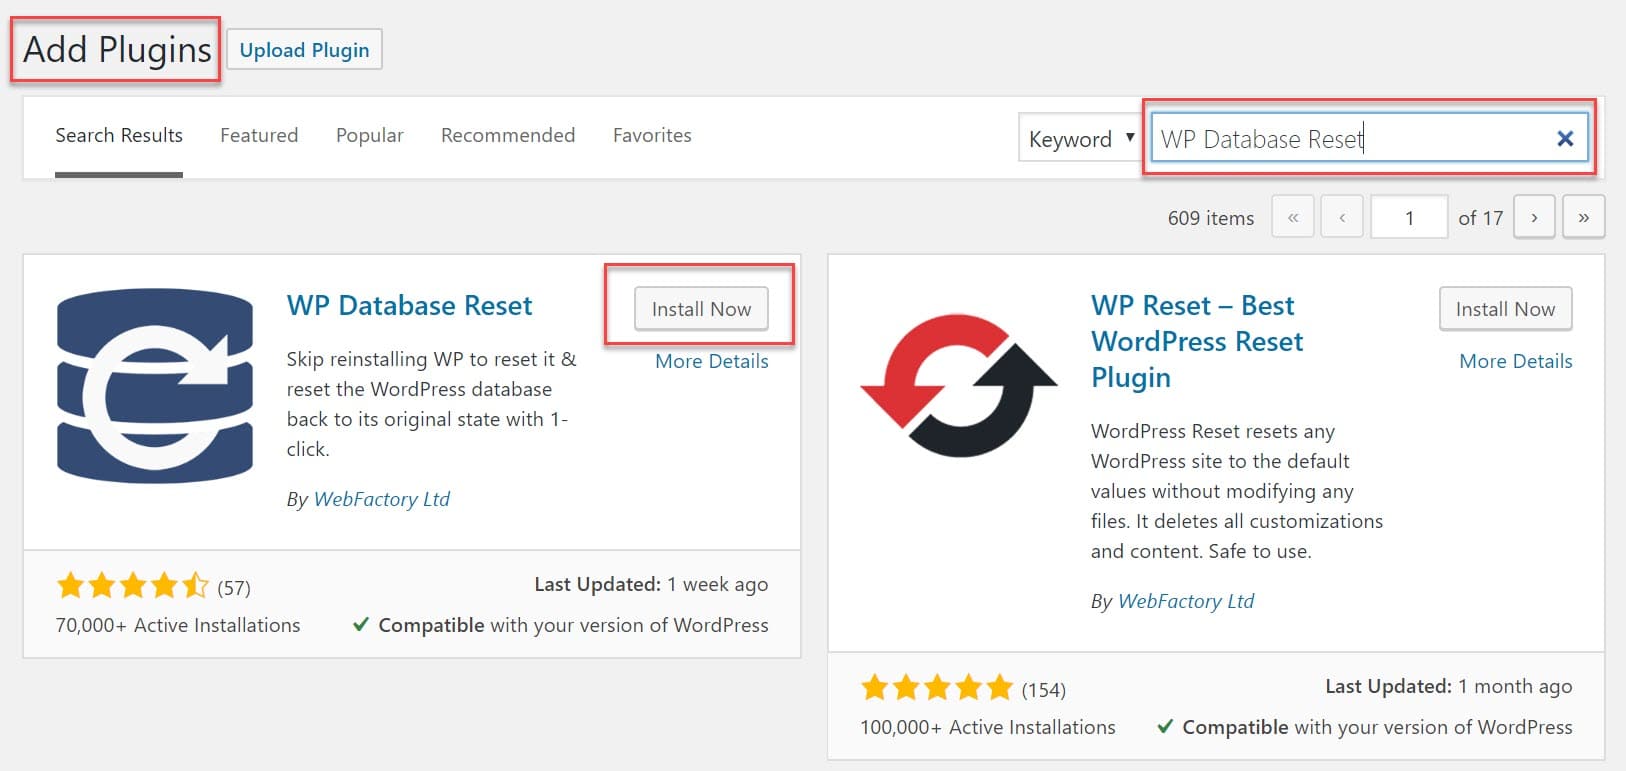Click the "70,000+ Active Installations" text
This screenshot has width=1626, height=771.
pos(178,625)
